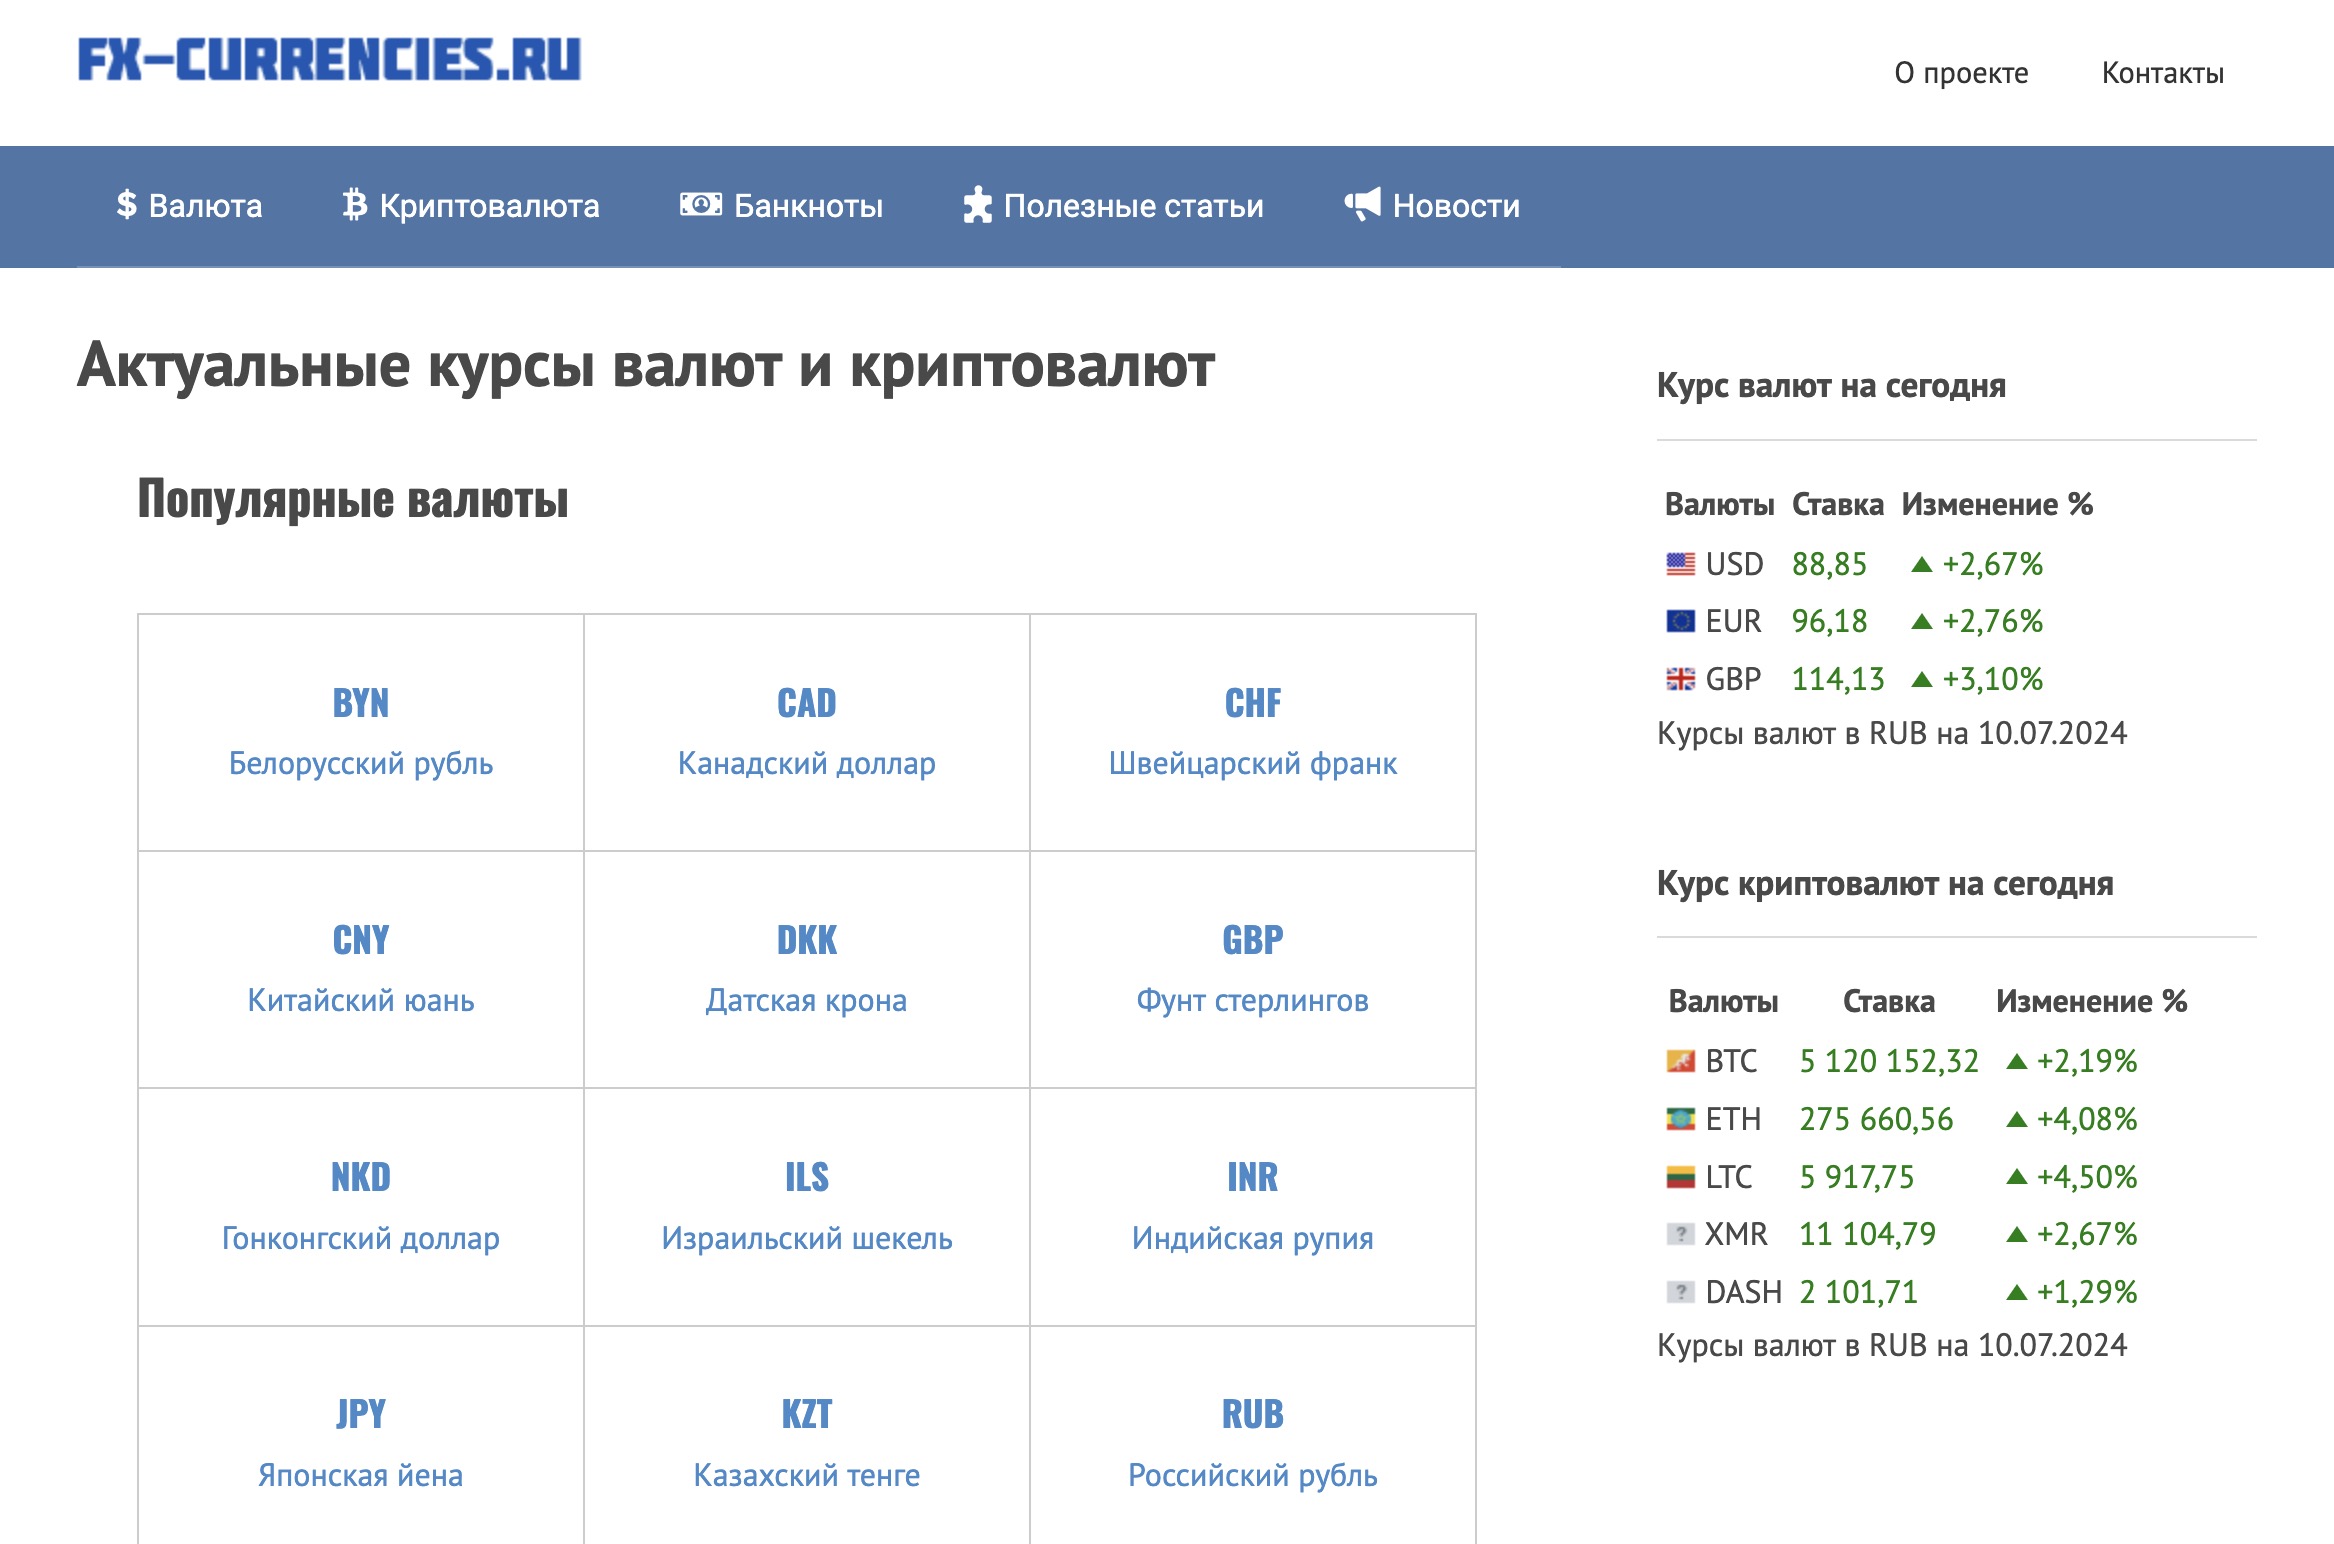Image resolution: width=2334 pixels, height=1544 pixels.
Task: Select the KZT currency code
Action: point(807,1415)
